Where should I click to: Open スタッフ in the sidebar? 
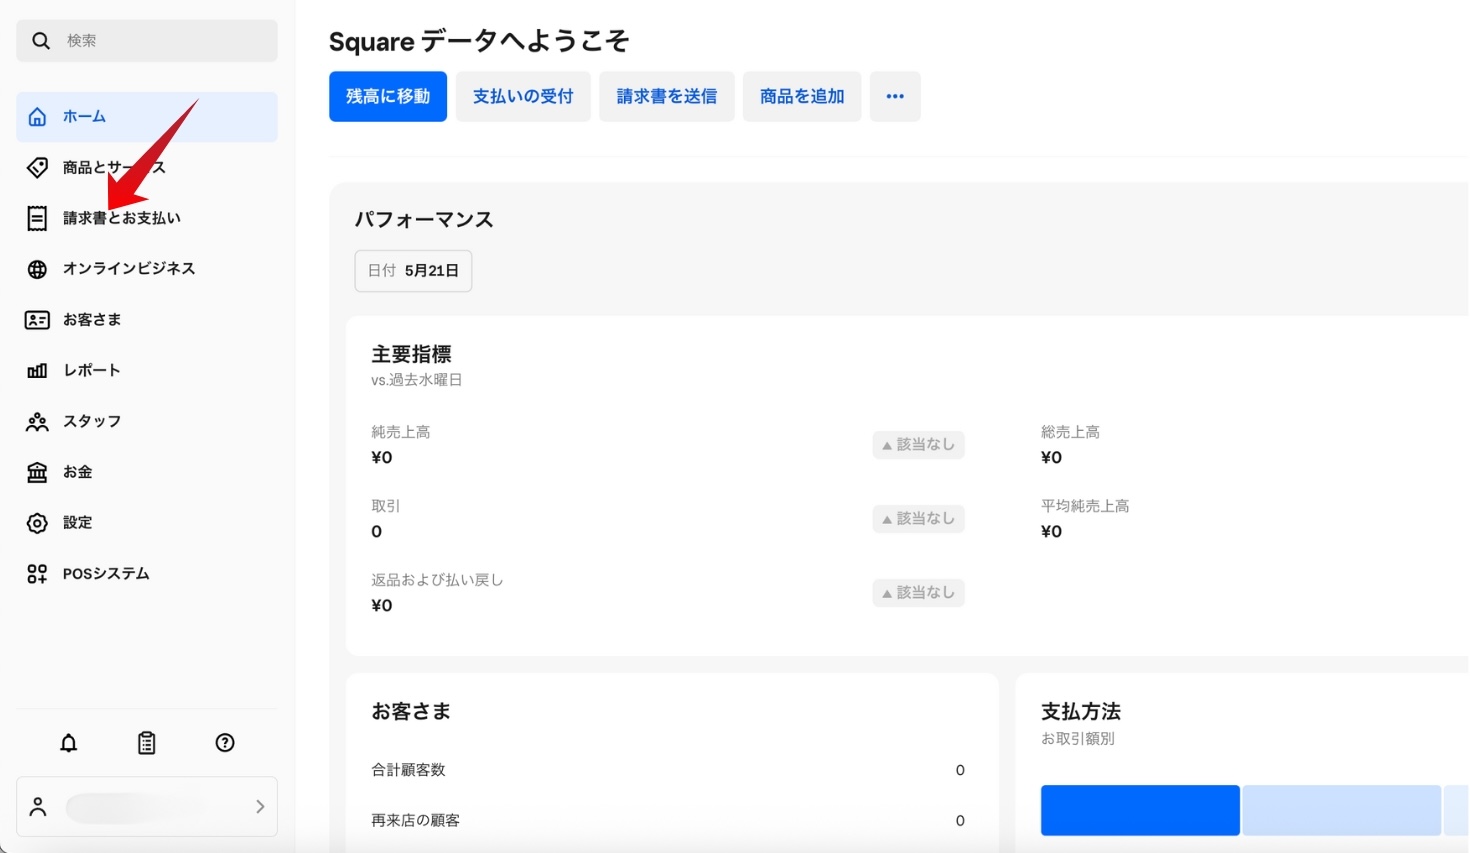[147, 421]
